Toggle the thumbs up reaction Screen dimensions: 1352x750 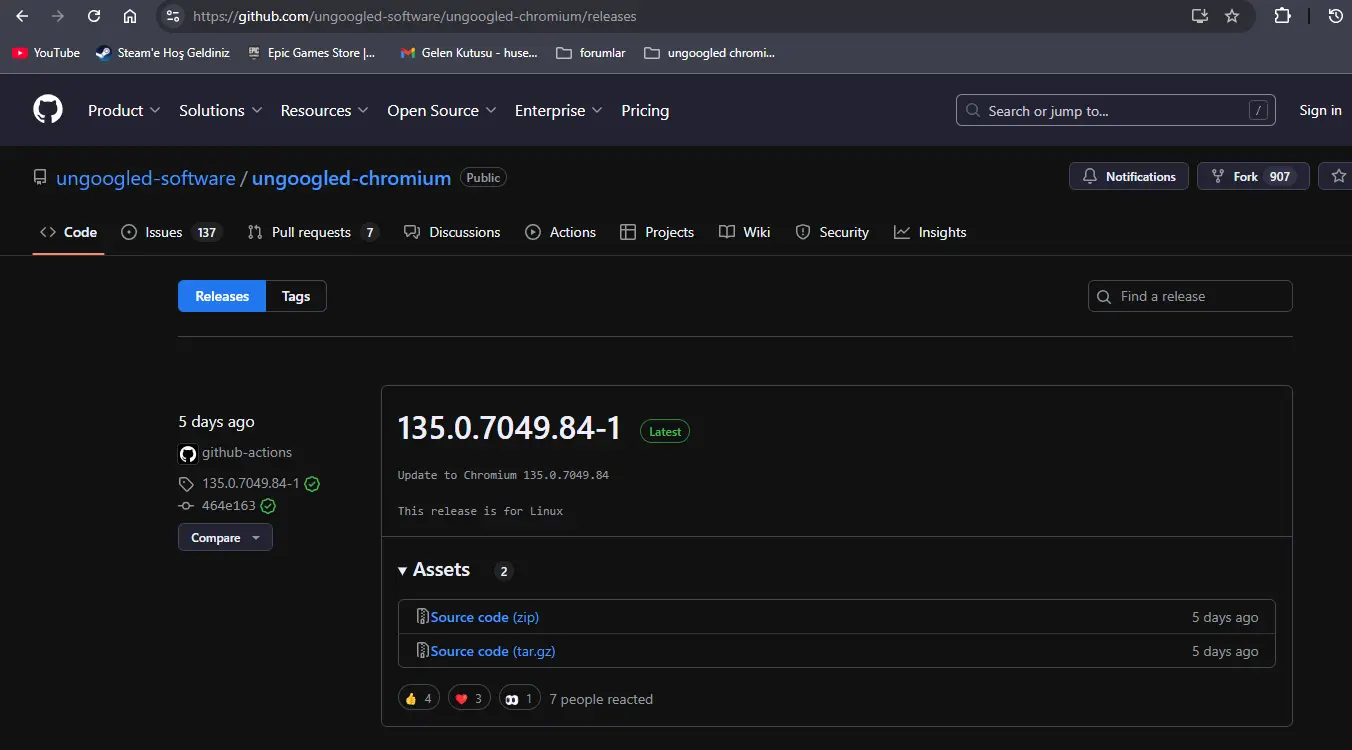(x=419, y=699)
